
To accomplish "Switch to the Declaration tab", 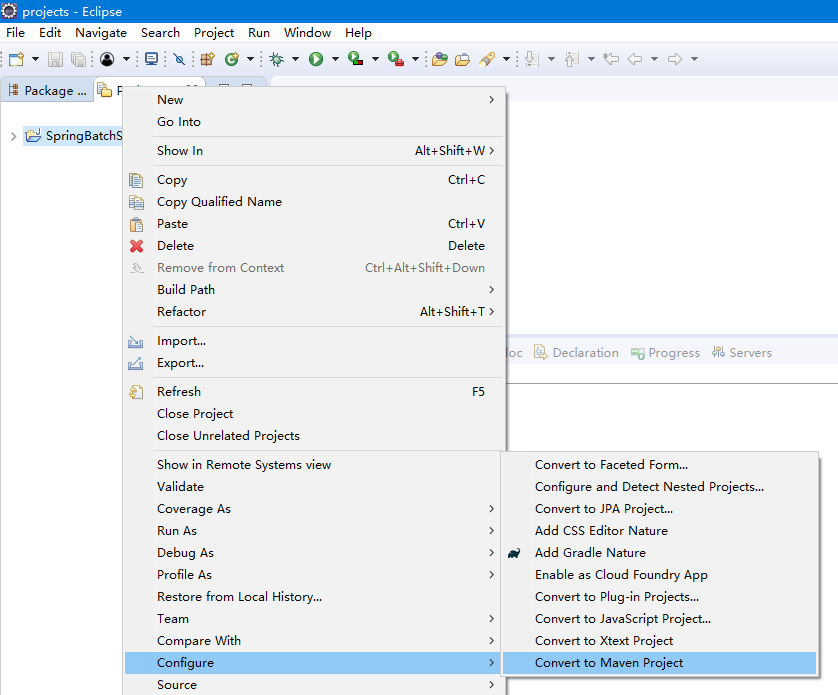I will click(577, 353).
